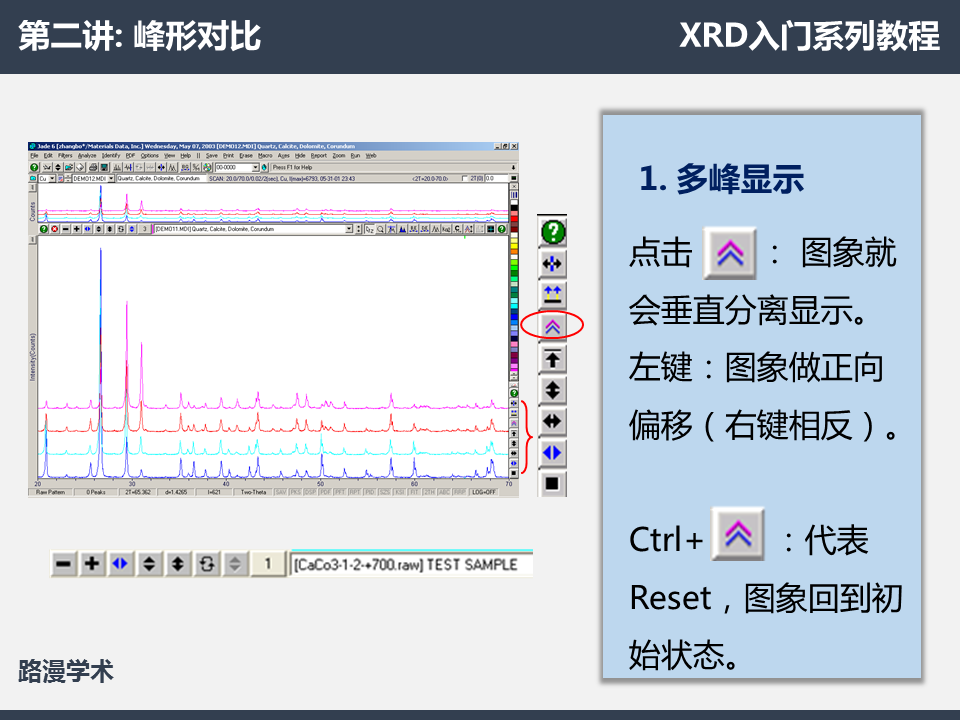Select the red swatch in the color strip
Screen dimensions: 960x720
(x=514, y=219)
